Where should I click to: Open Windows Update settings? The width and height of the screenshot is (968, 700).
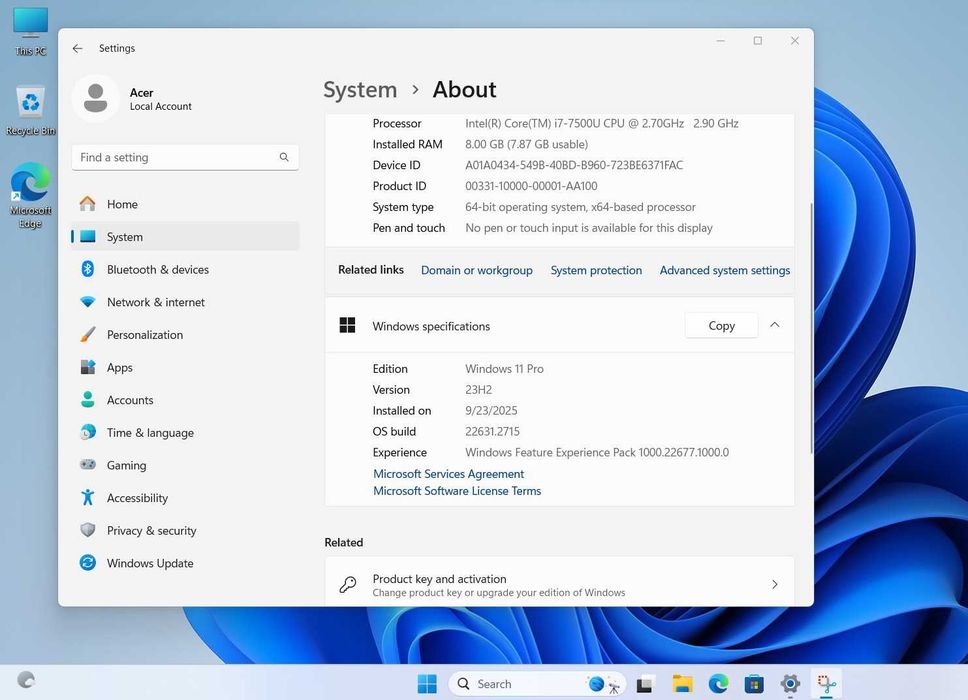pos(185,563)
